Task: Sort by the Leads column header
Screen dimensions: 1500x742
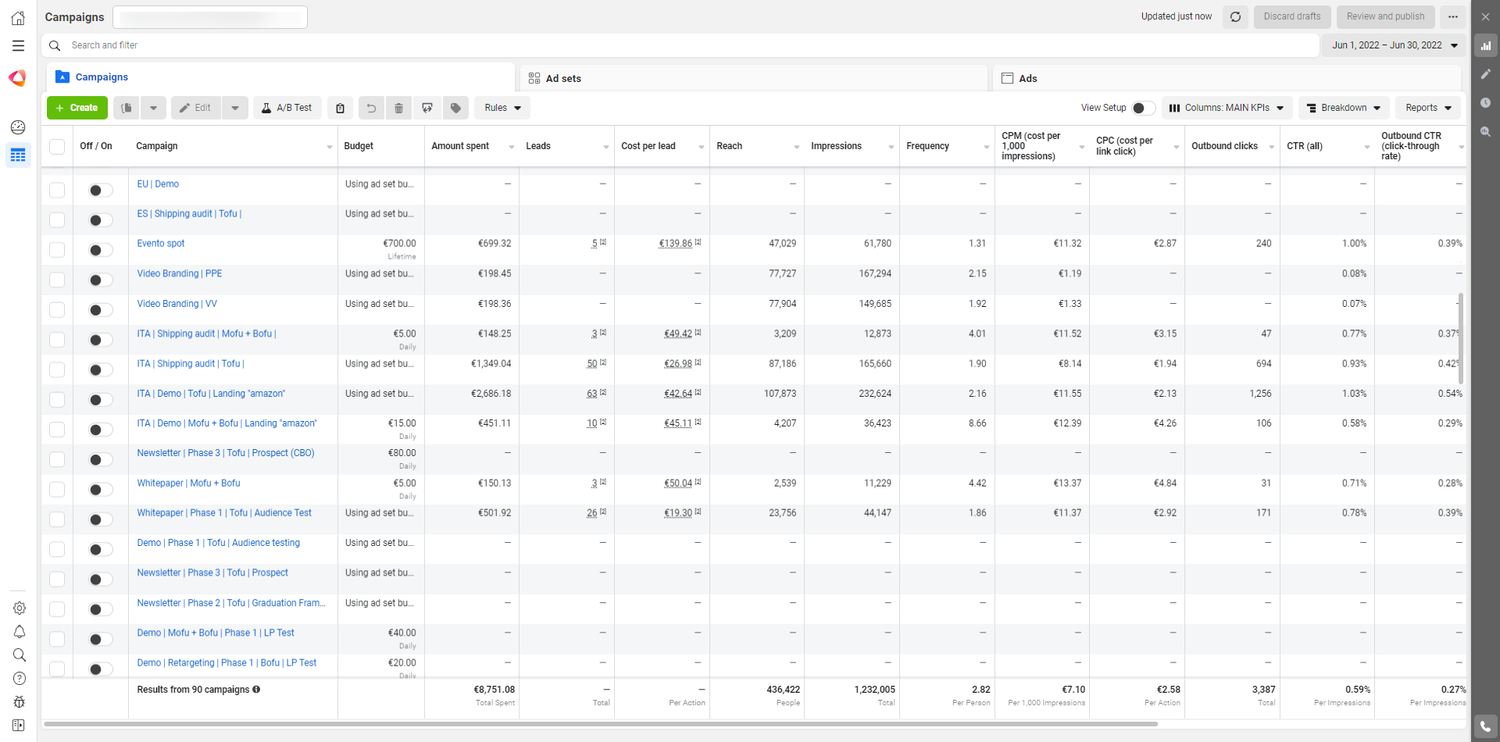Action: pyautogui.click(x=538, y=146)
